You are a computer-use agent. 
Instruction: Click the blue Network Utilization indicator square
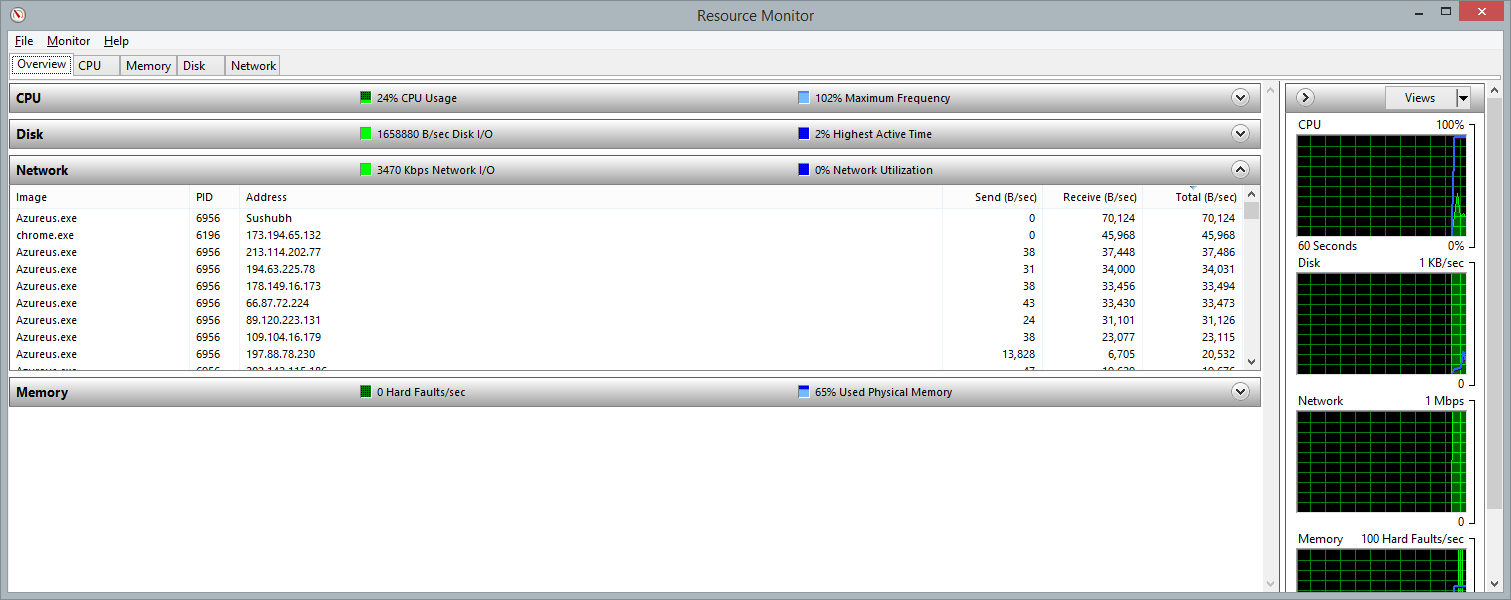click(x=803, y=170)
